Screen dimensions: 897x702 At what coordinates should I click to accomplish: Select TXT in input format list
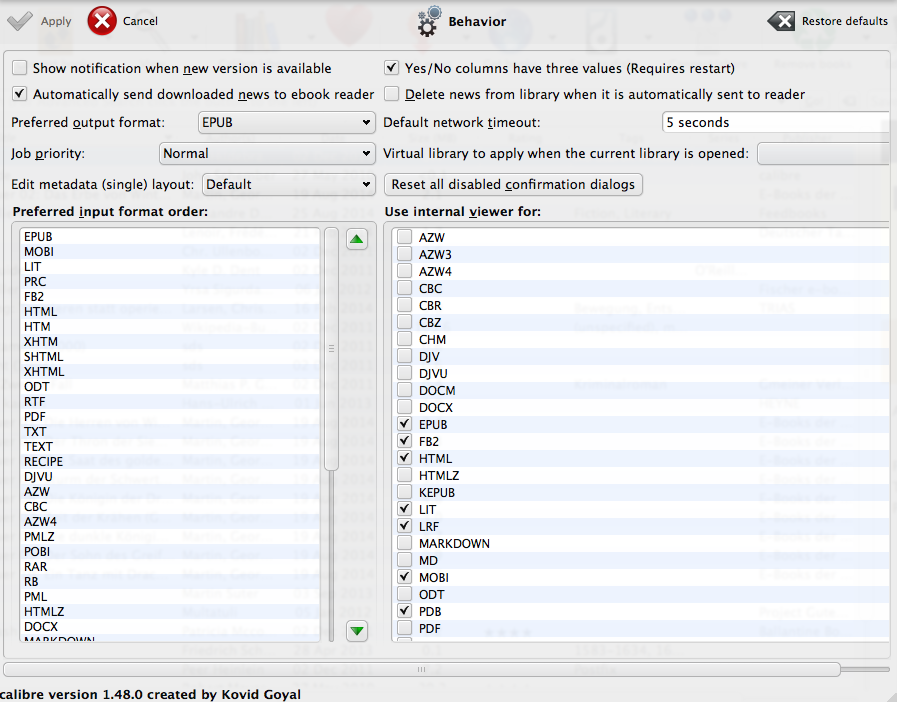170,431
